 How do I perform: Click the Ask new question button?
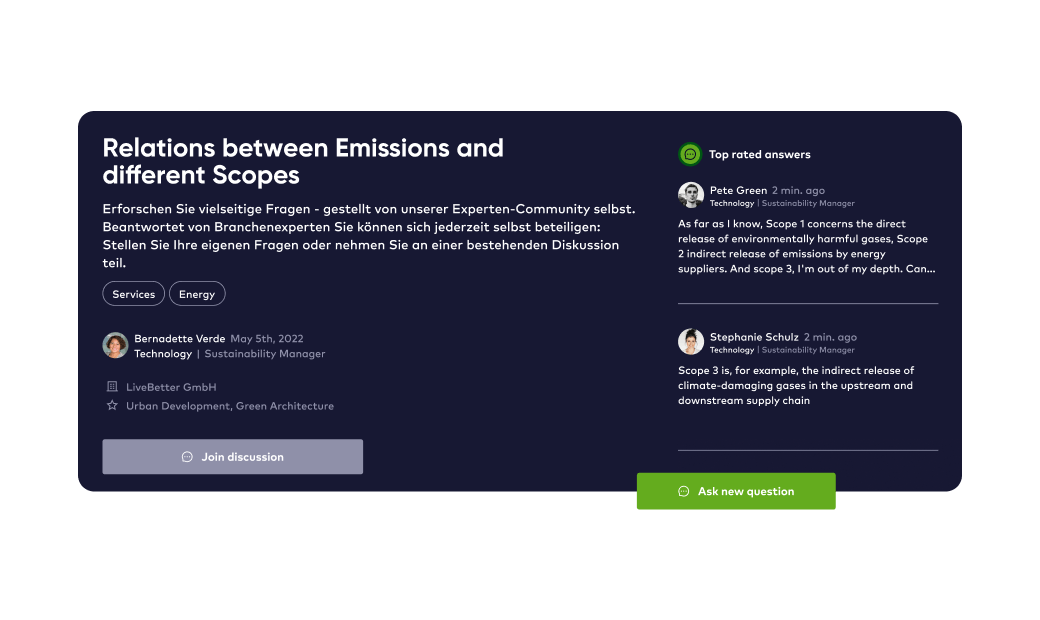736,491
